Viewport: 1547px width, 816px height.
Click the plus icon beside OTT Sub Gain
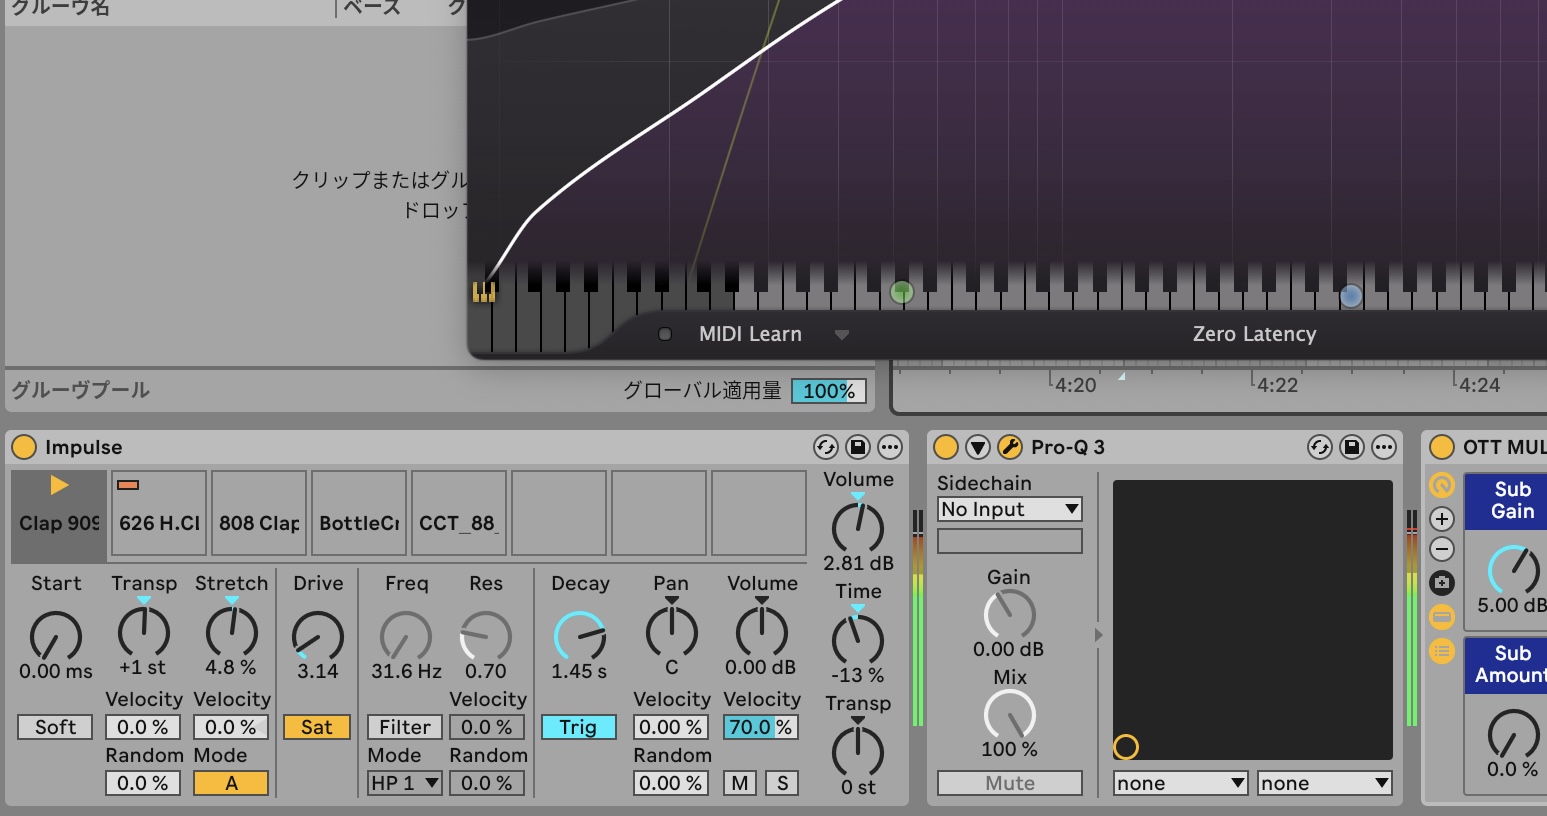[1441, 518]
